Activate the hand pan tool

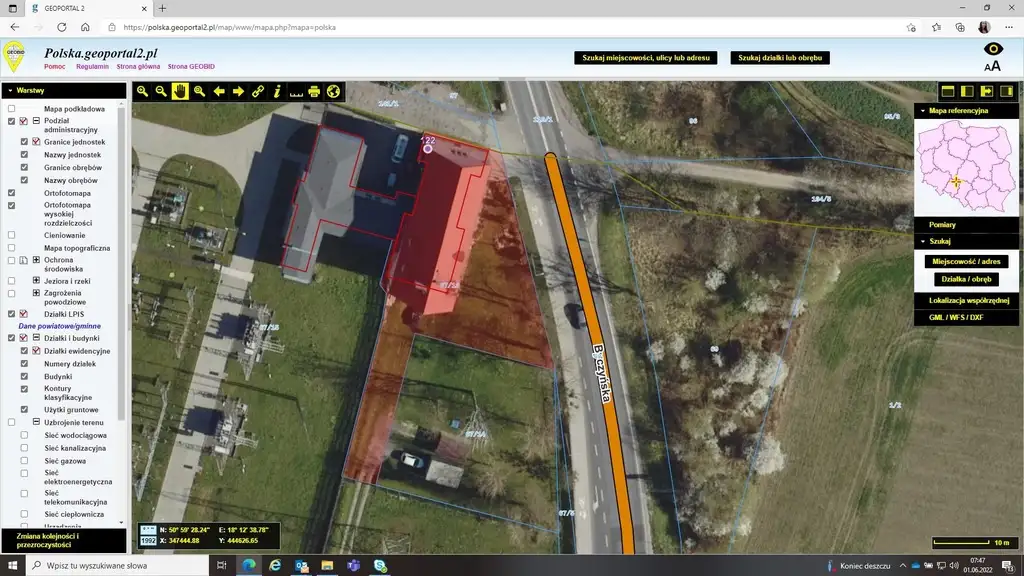pyautogui.click(x=180, y=91)
